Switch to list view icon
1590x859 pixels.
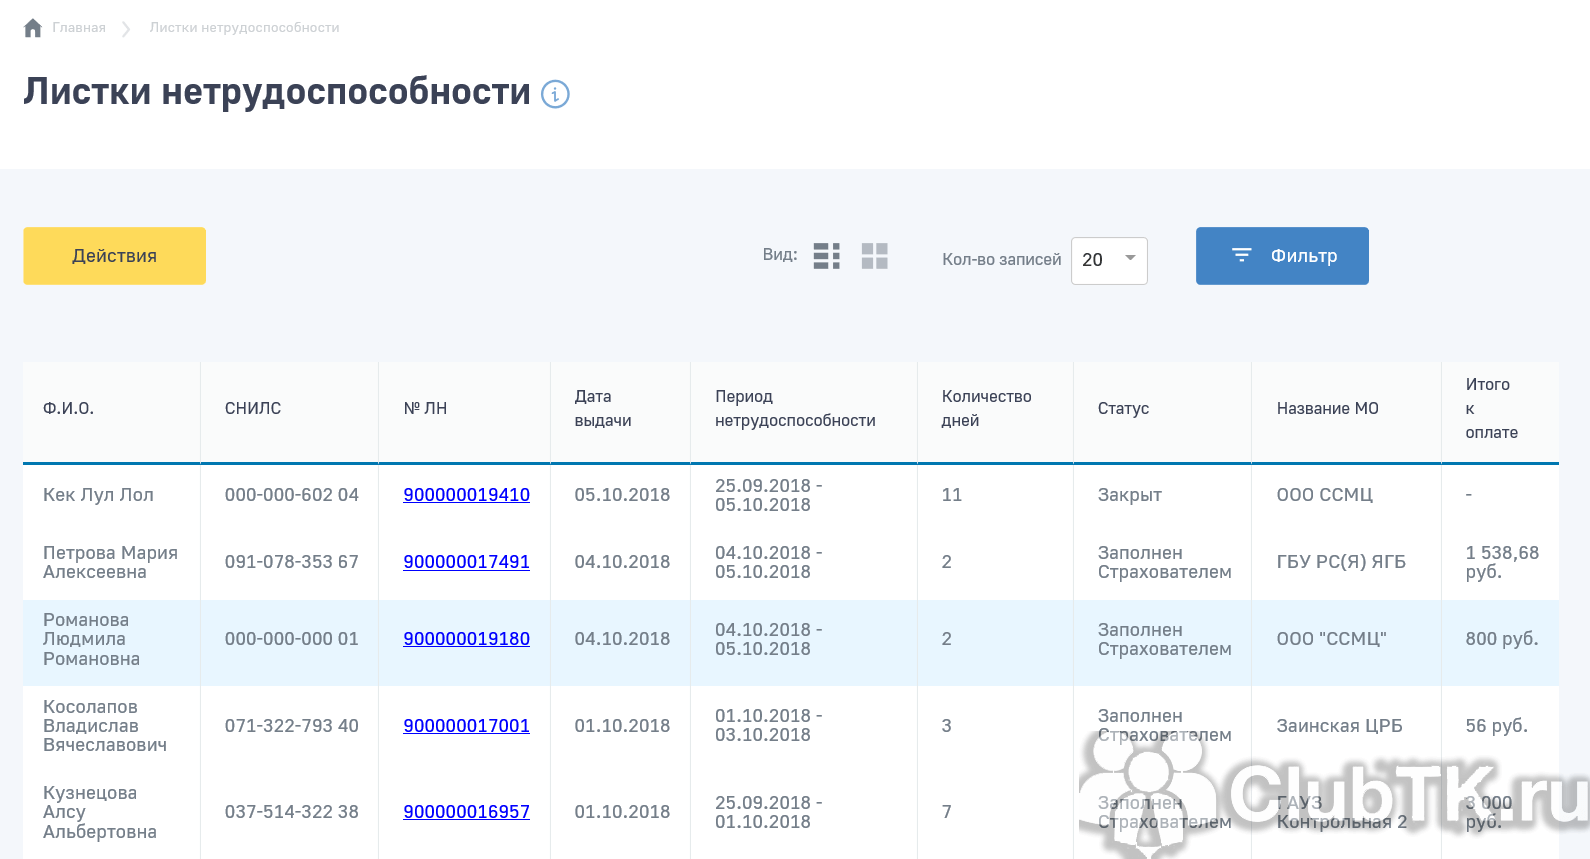pos(827,256)
